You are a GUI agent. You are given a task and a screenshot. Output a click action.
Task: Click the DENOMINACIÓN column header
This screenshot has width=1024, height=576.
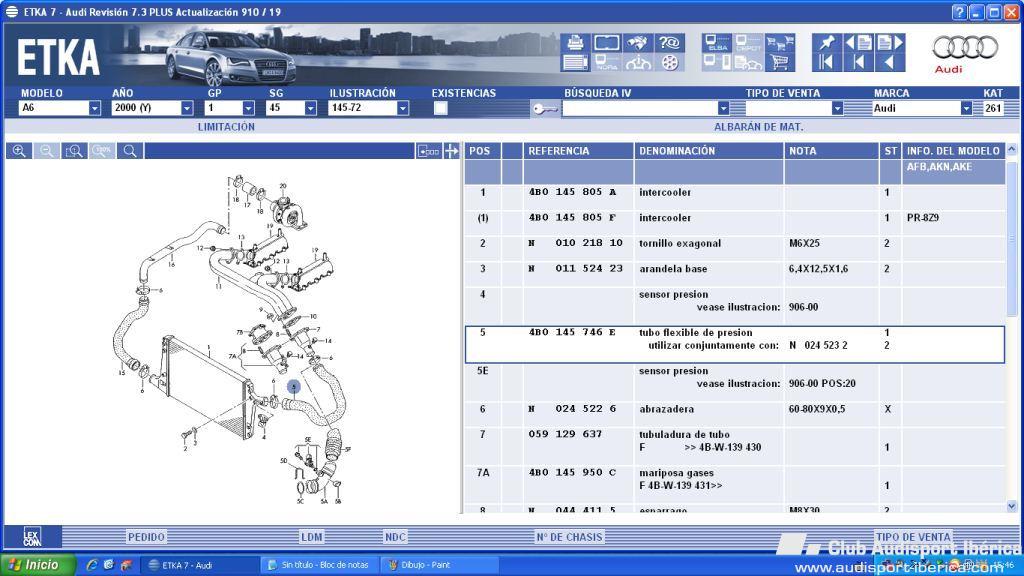[709, 151]
